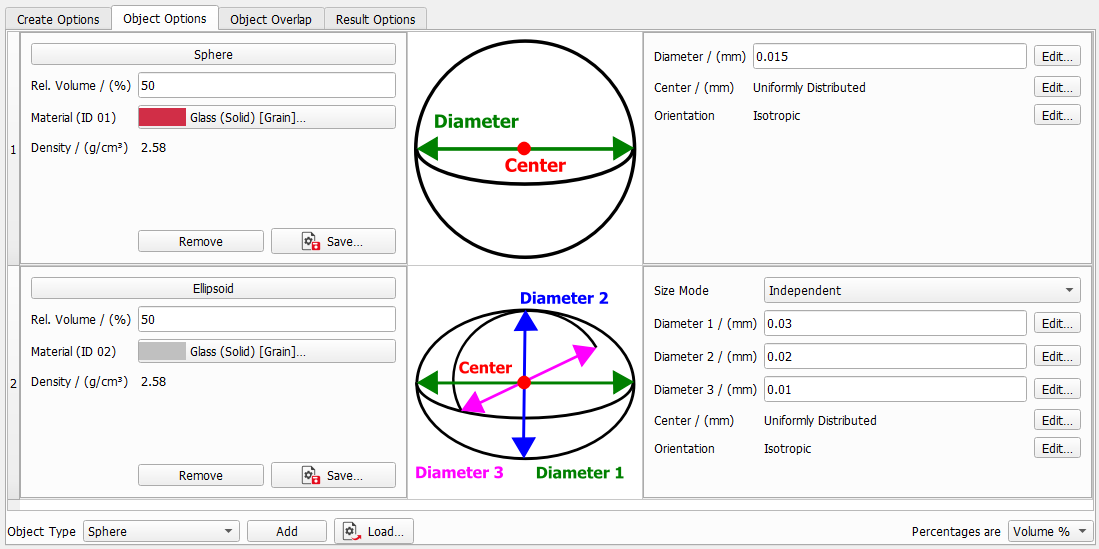1099x549 pixels.
Task: Open the Result Options tab
Action: pyautogui.click(x=376, y=19)
